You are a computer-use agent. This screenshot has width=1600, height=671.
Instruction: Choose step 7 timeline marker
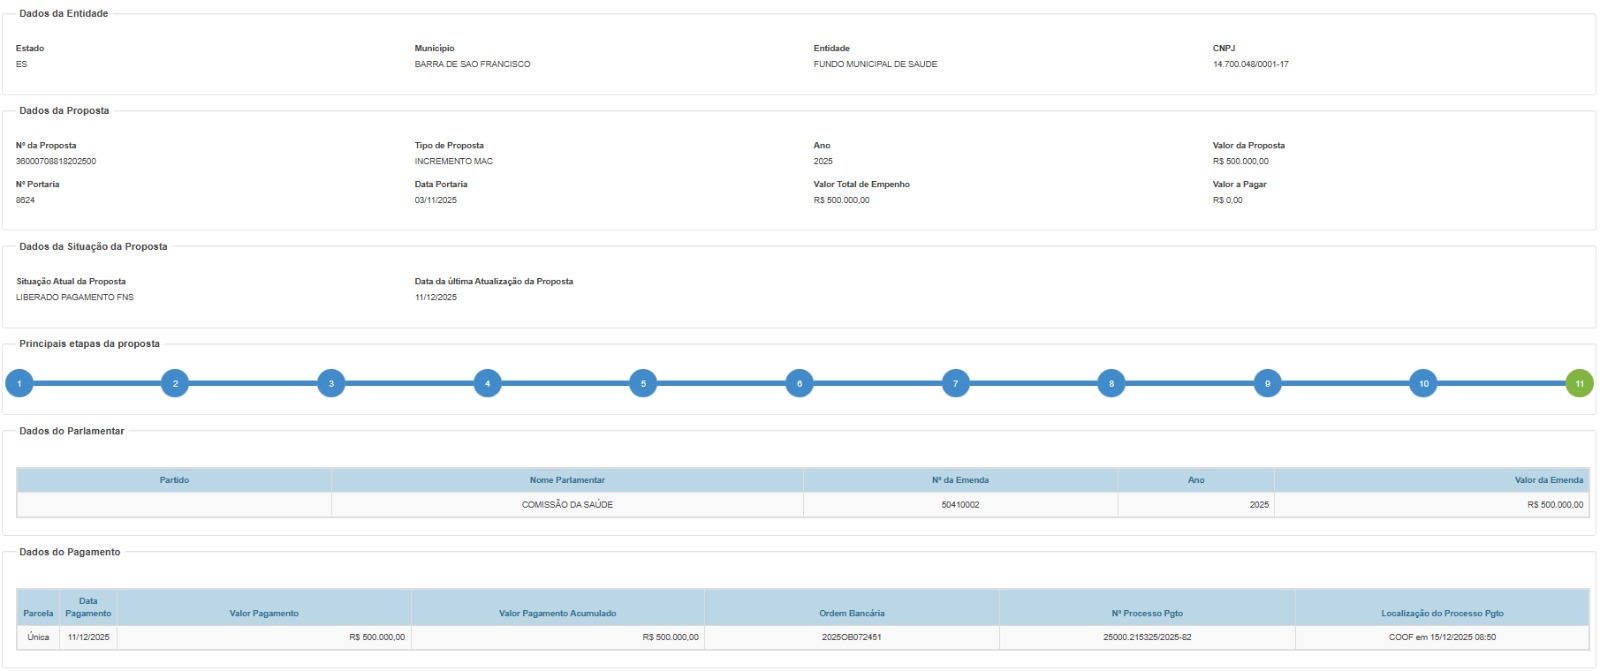(955, 383)
